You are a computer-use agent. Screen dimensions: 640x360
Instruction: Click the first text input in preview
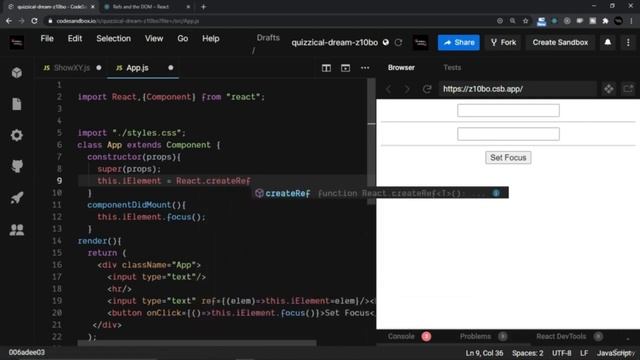click(x=508, y=110)
